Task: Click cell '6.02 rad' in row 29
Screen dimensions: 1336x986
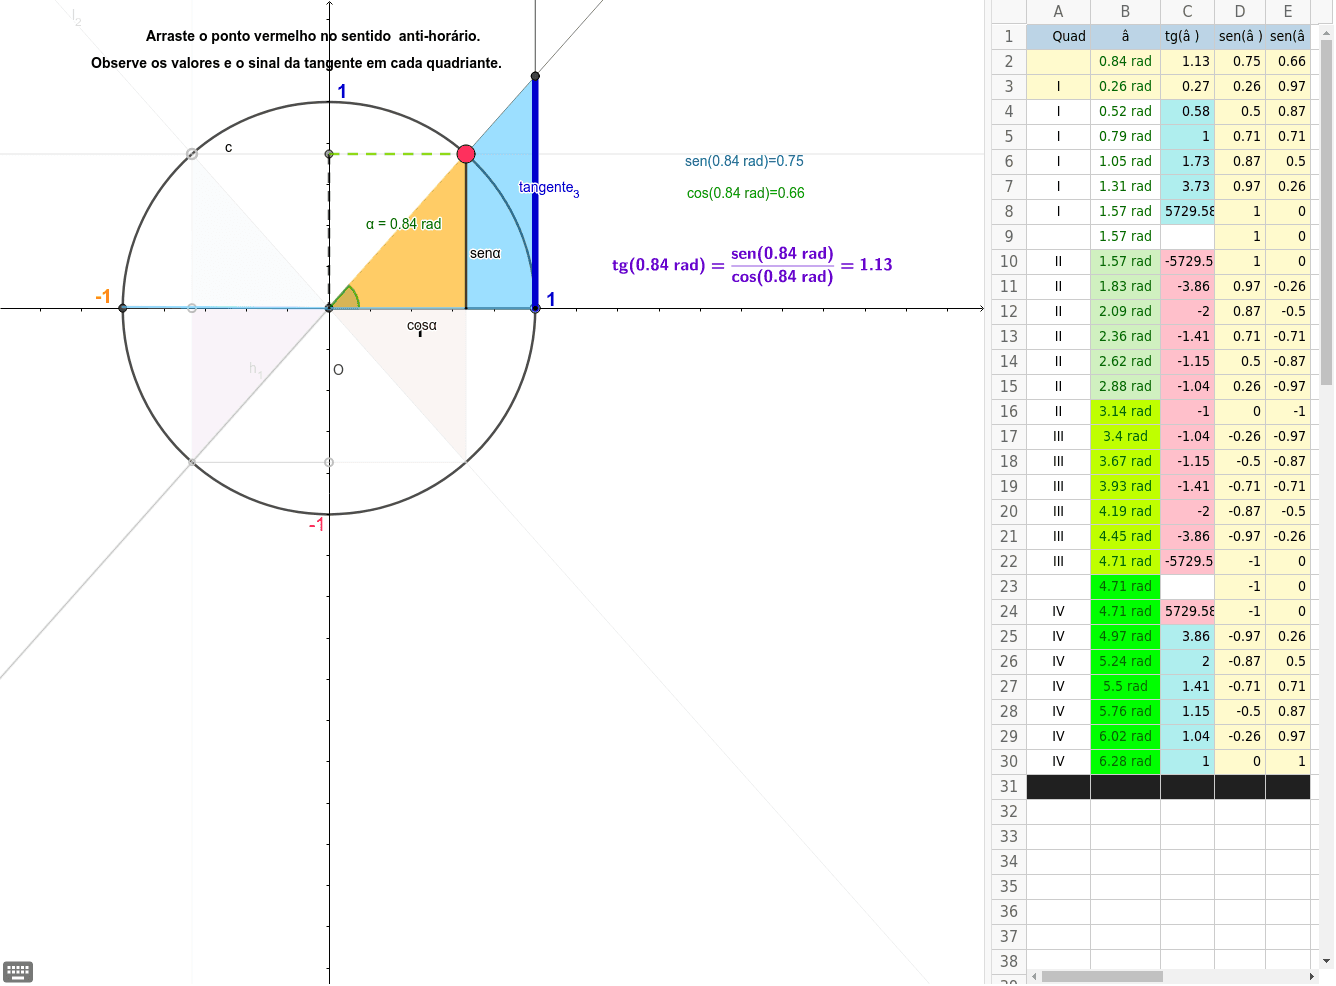Action: (1125, 736)
